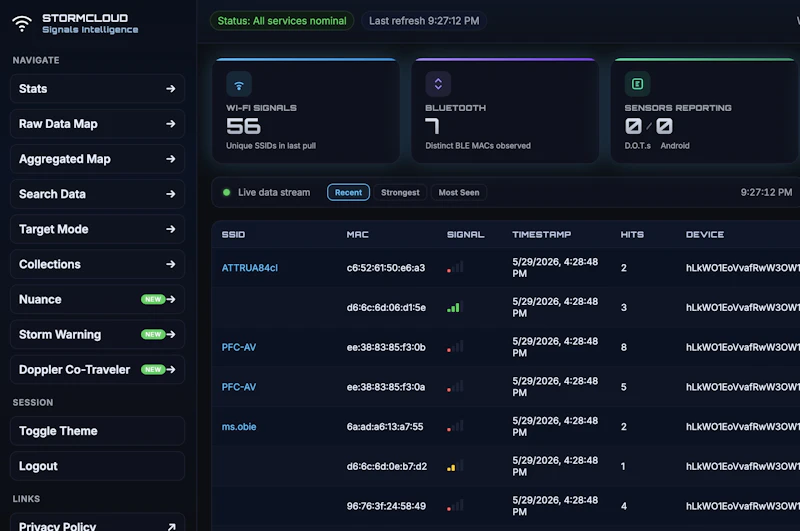This screenshot has width=800, height=531.
Task: Click the Distinct BLE MACs observed text
Action: tap(478, 146)
